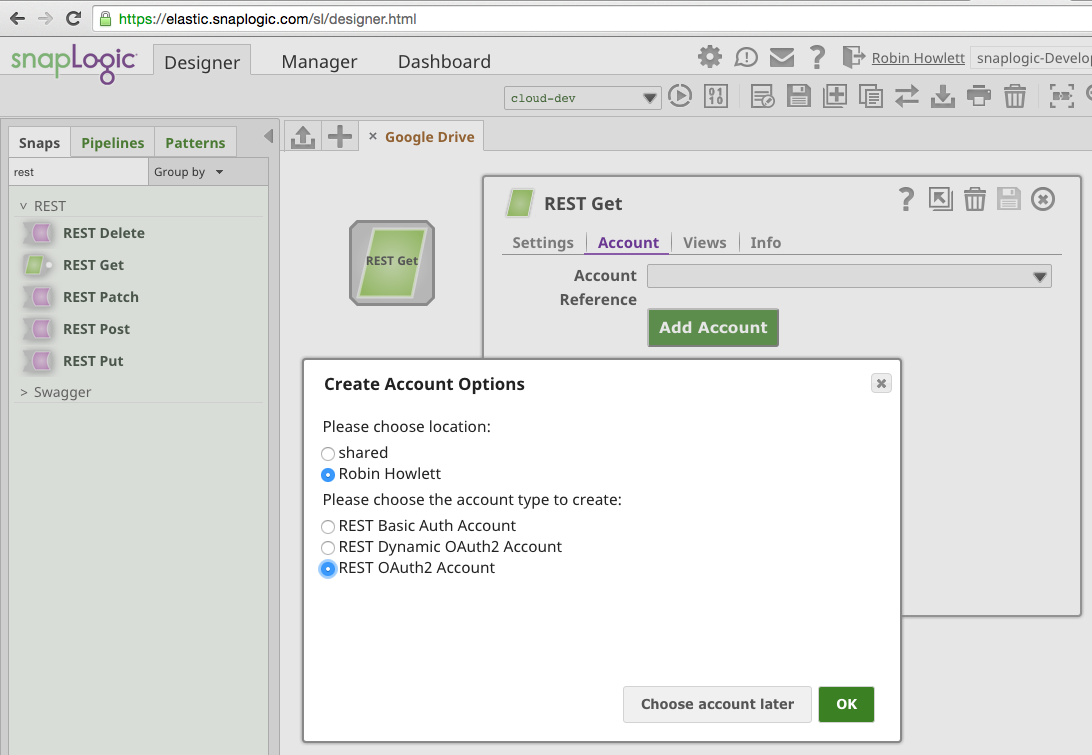This screenshot has height=755, width=1092.
Task: Open the Robin Howlett user link
Action: pos(918,58)
